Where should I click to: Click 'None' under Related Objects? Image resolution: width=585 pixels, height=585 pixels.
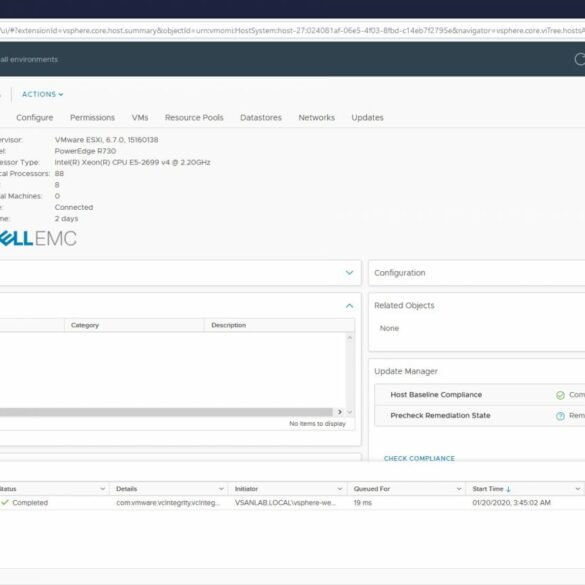point(389,328)
